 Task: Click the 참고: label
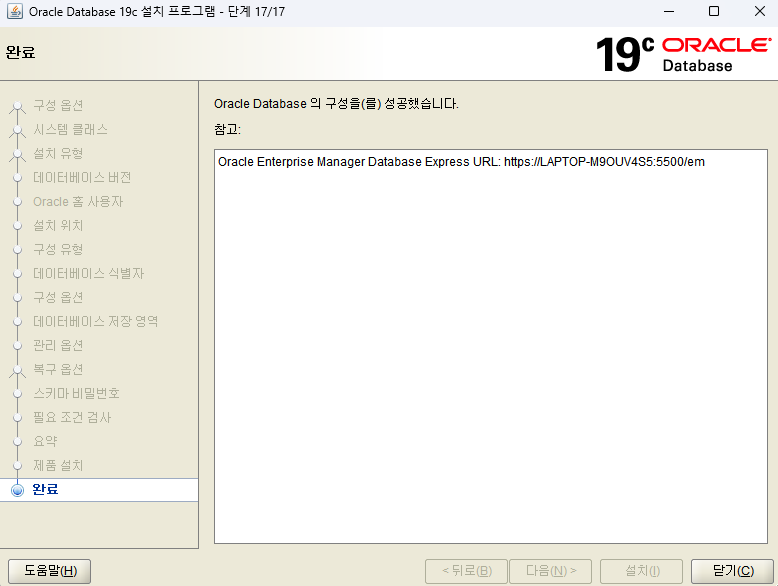click(227, 130)
